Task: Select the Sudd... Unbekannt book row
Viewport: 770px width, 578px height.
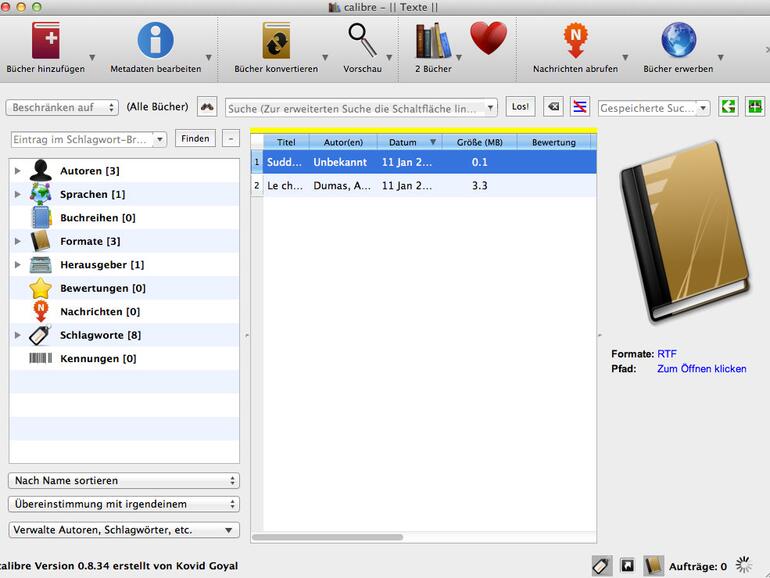Action: 423,162
